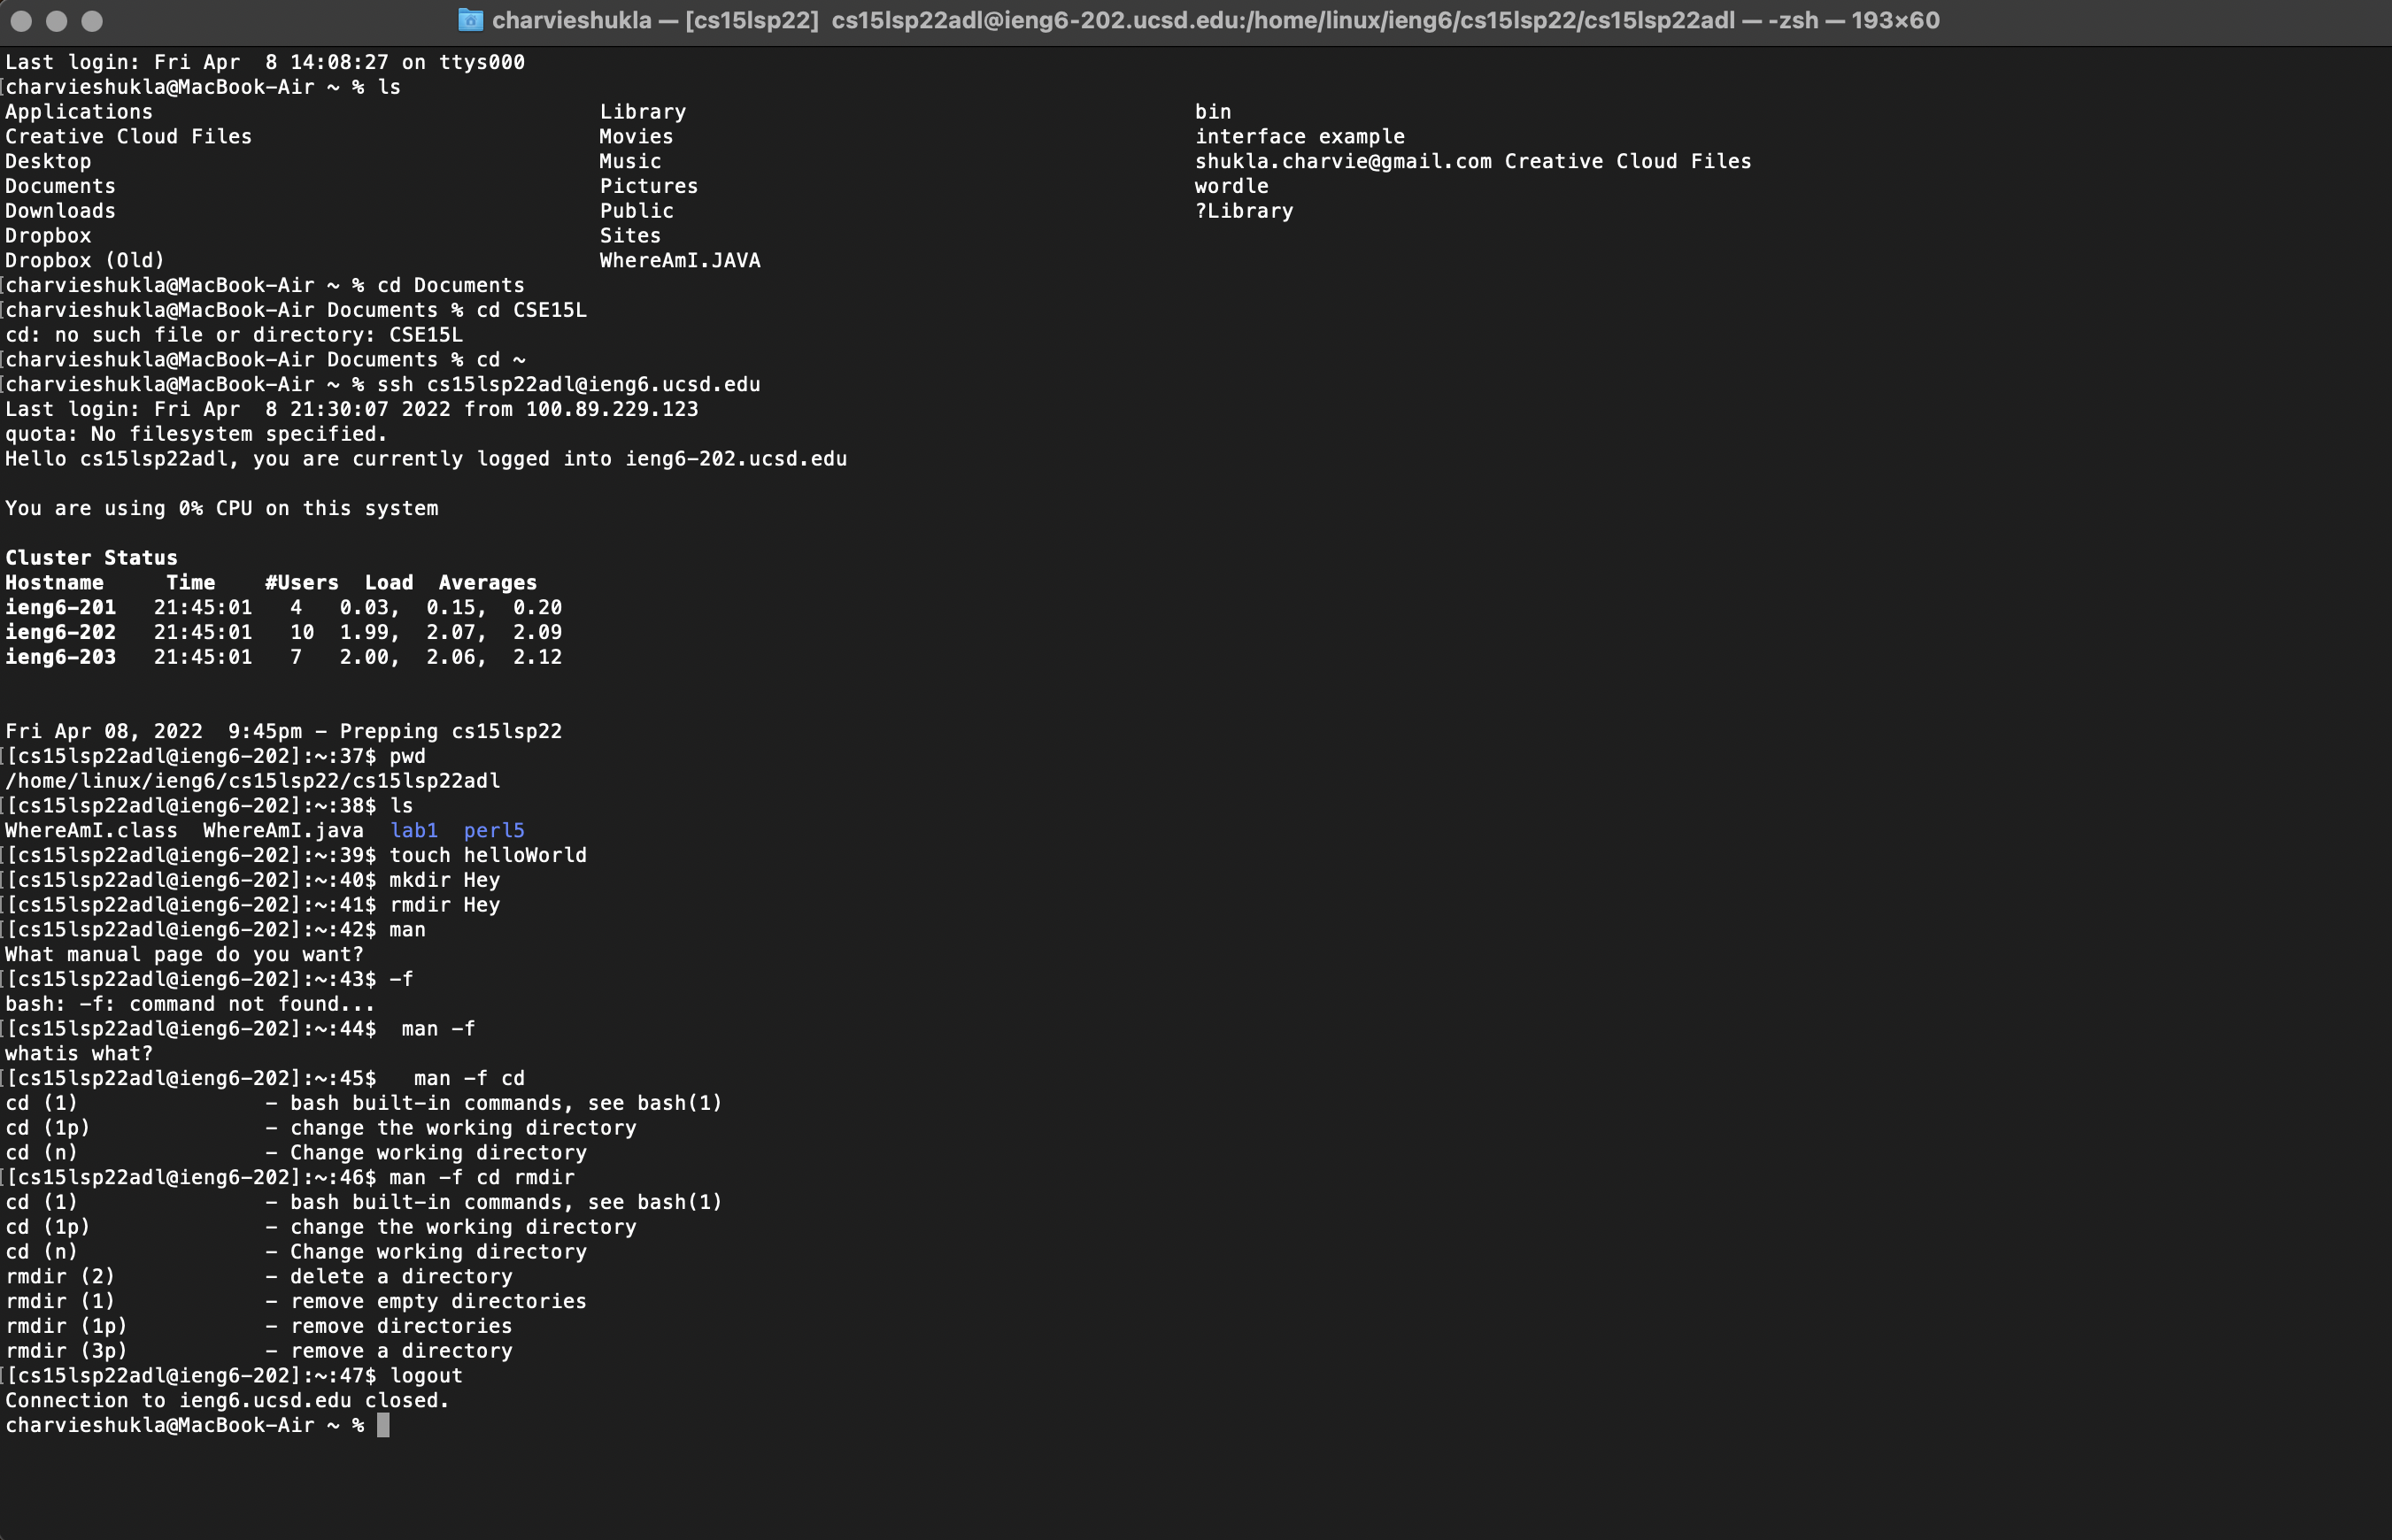The width and height of the screenshot is (2392, 1540).
Task: Click the blinking cursor block at prompt
Action: [x=383, y=1425]
